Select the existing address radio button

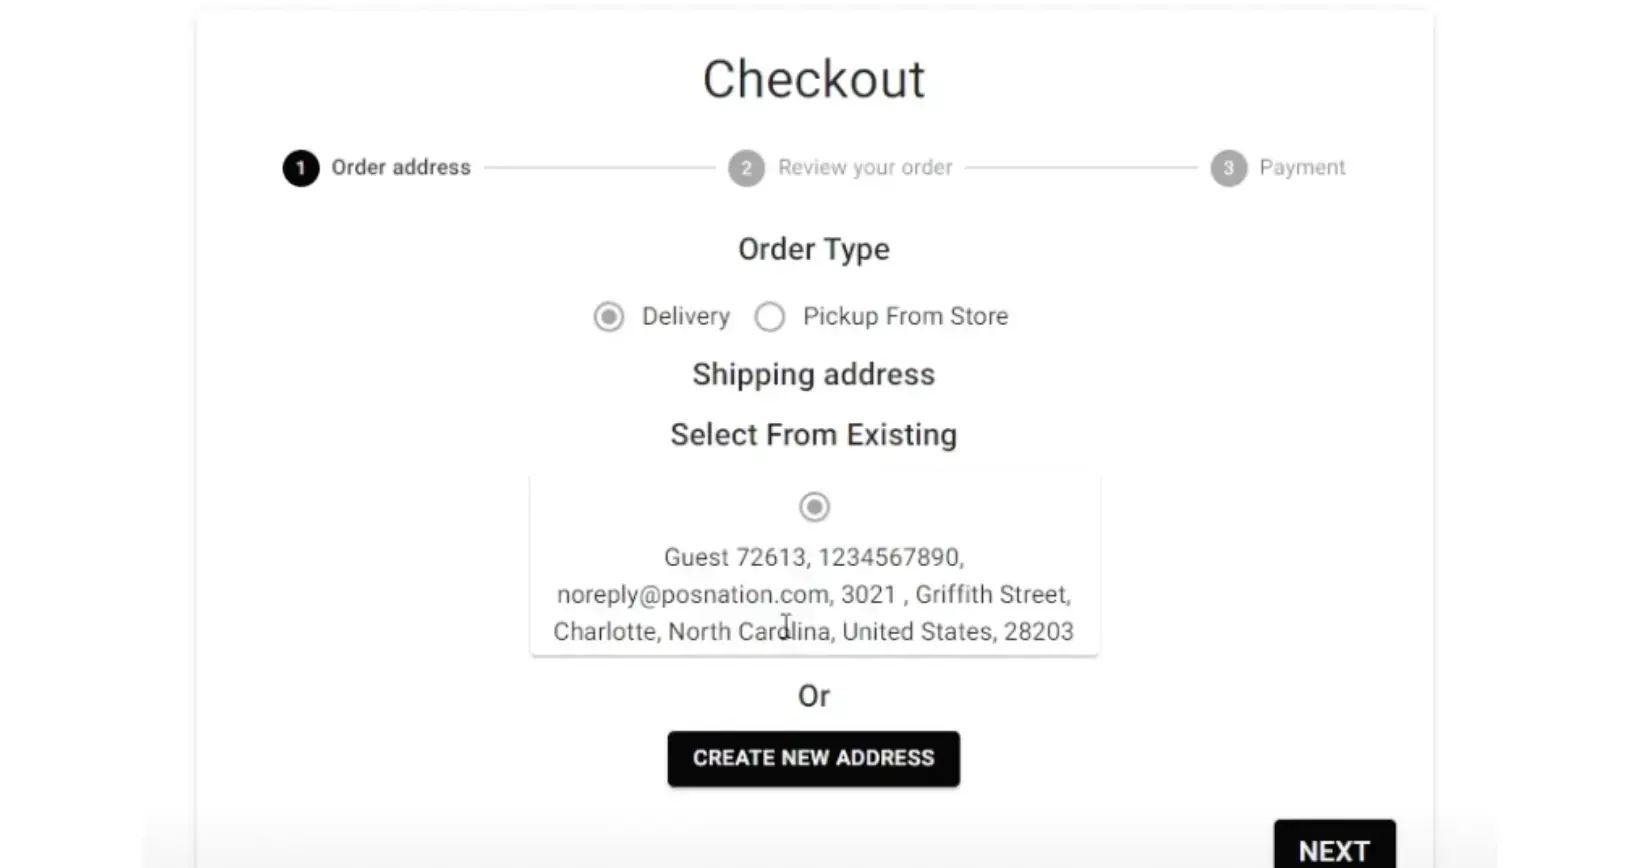point(814,507)
